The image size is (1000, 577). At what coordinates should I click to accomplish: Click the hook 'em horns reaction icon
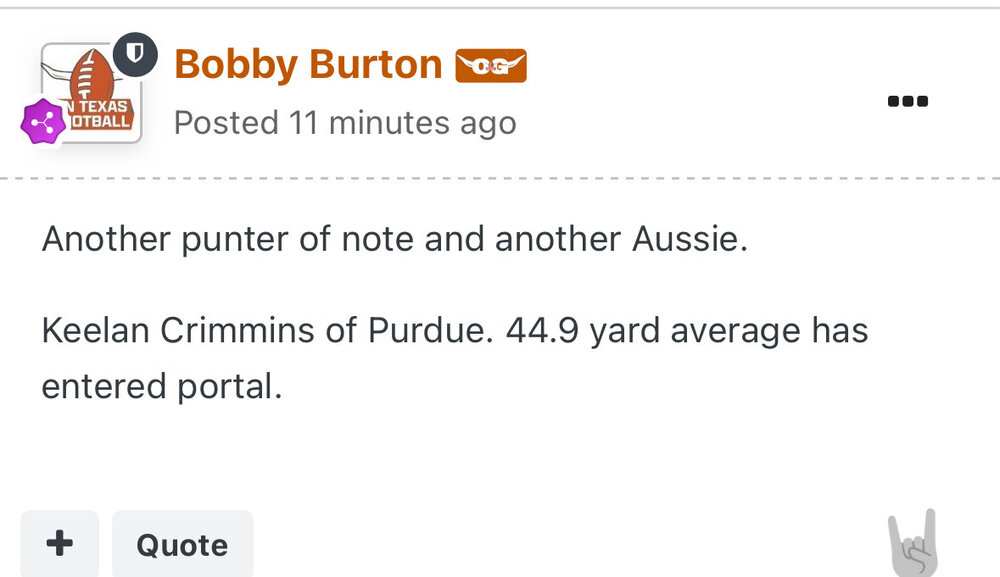tap(912, 543)
